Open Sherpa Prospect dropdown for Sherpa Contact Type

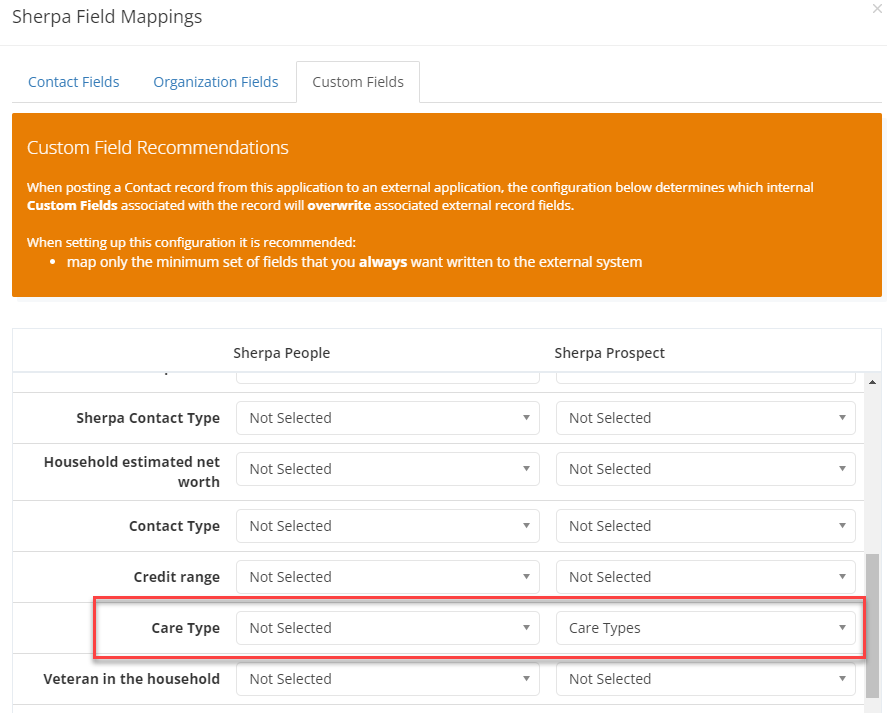tap(705, 418)
